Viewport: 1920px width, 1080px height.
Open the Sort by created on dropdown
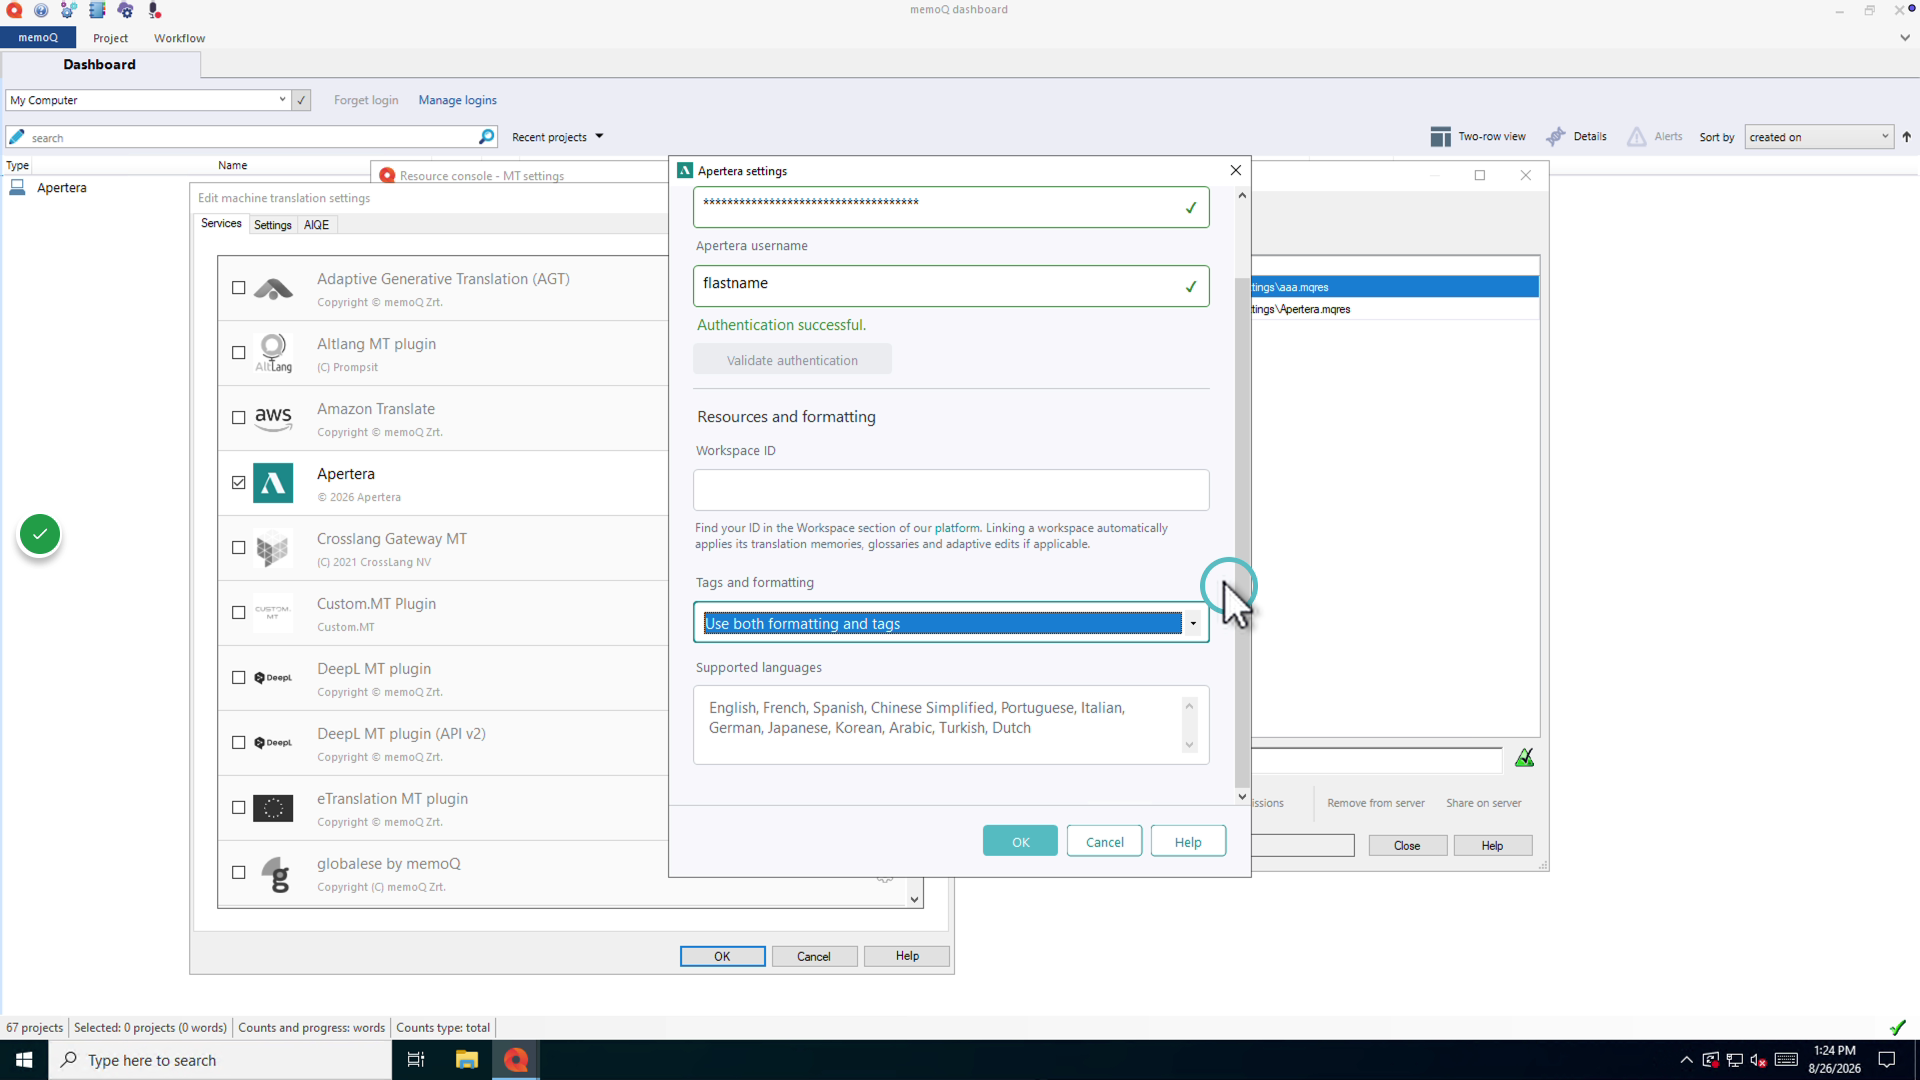tap(1819, 137)
